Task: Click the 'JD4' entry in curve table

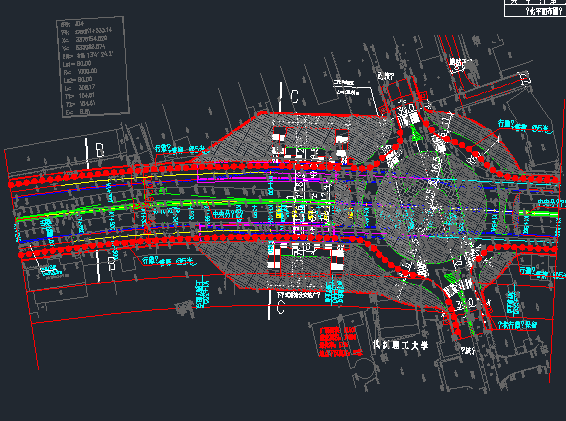Action: point(80,24)
